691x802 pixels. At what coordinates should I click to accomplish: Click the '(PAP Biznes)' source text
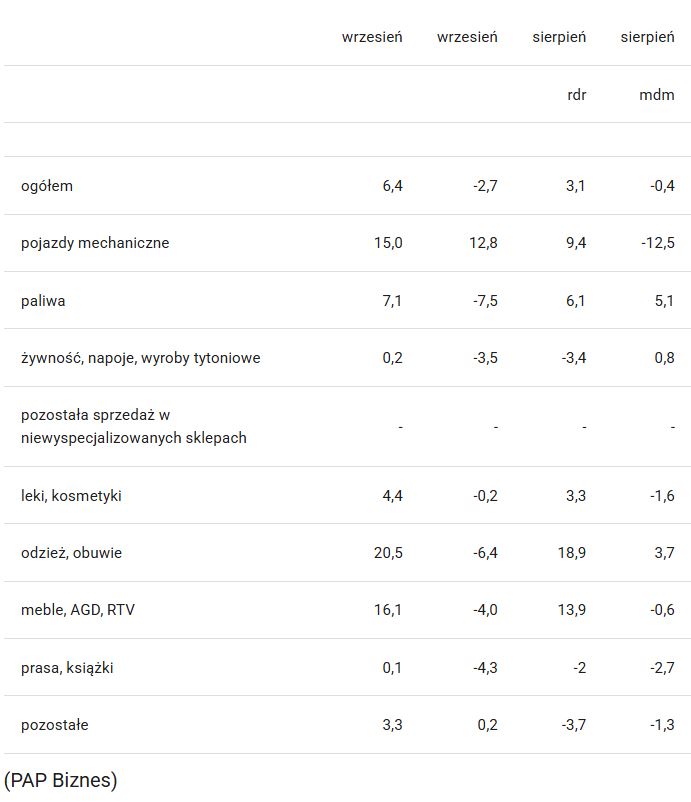point(61,780)
